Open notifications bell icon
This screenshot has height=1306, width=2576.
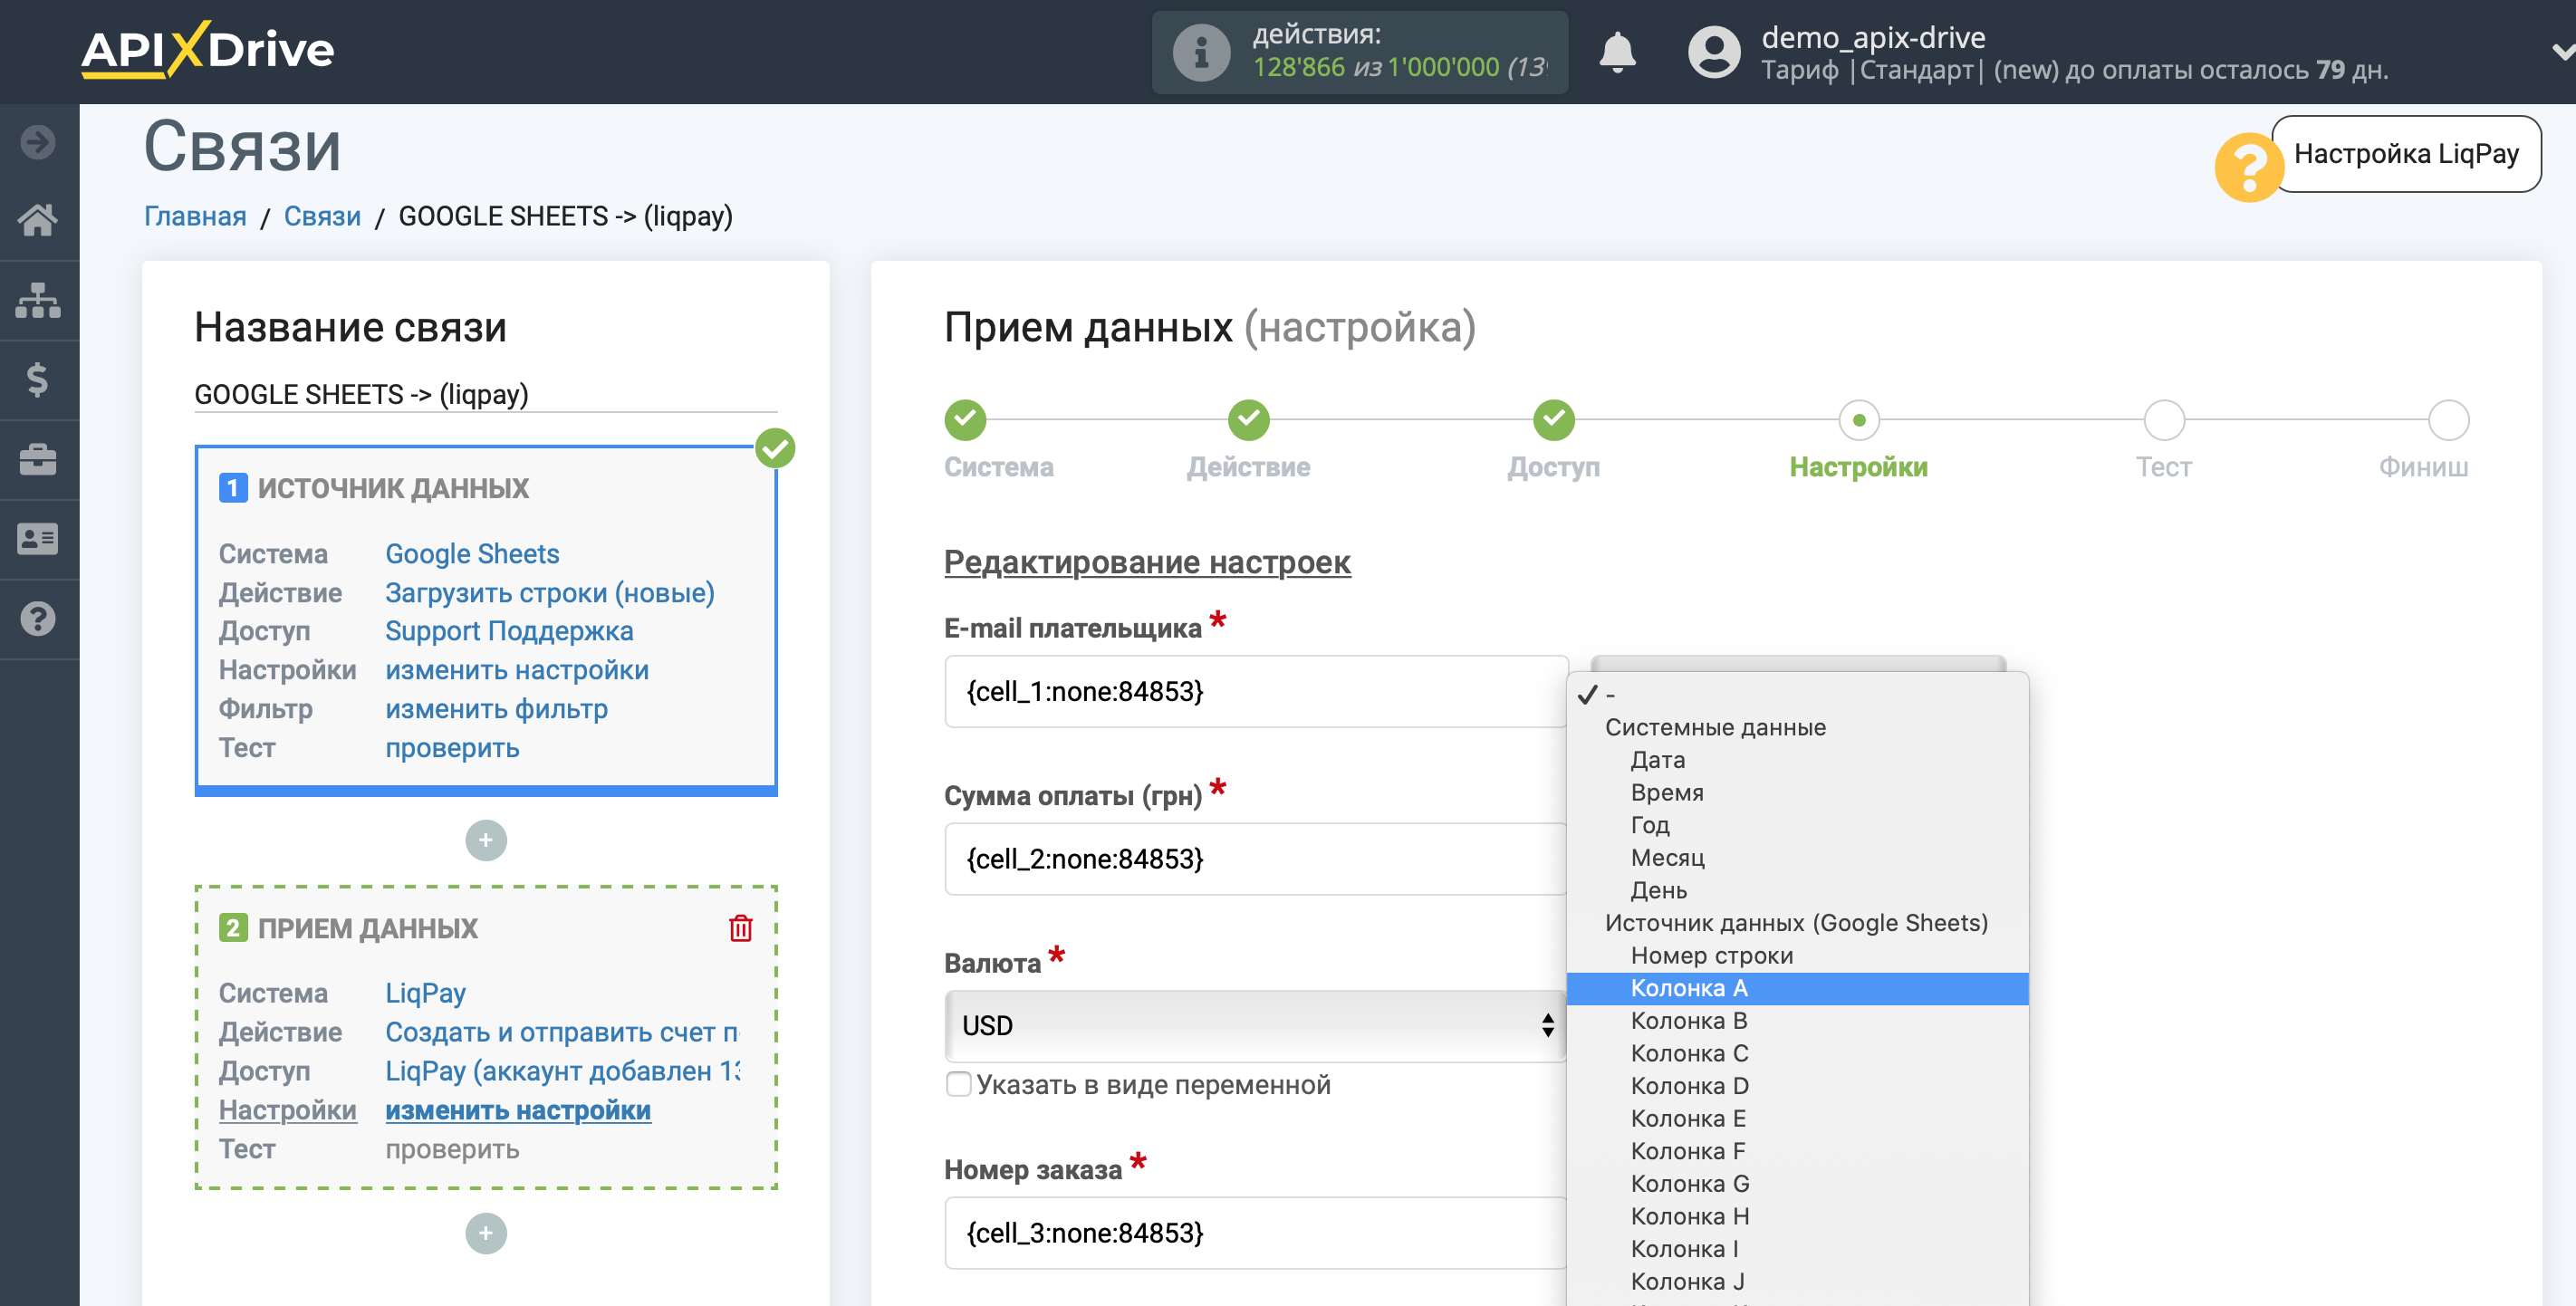pos(1617,52)
